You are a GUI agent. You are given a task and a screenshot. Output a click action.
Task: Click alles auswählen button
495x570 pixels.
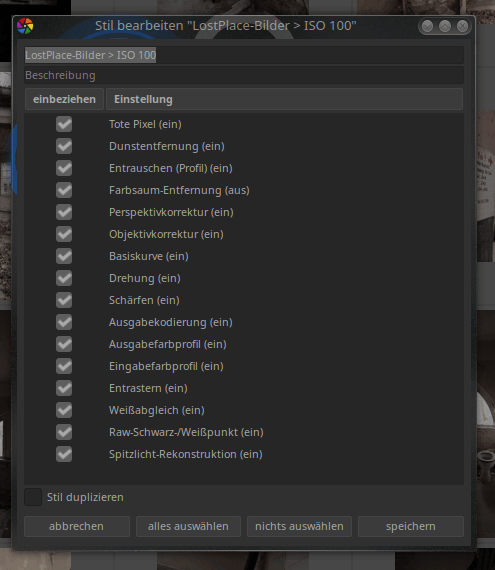(x=188, y=526)
